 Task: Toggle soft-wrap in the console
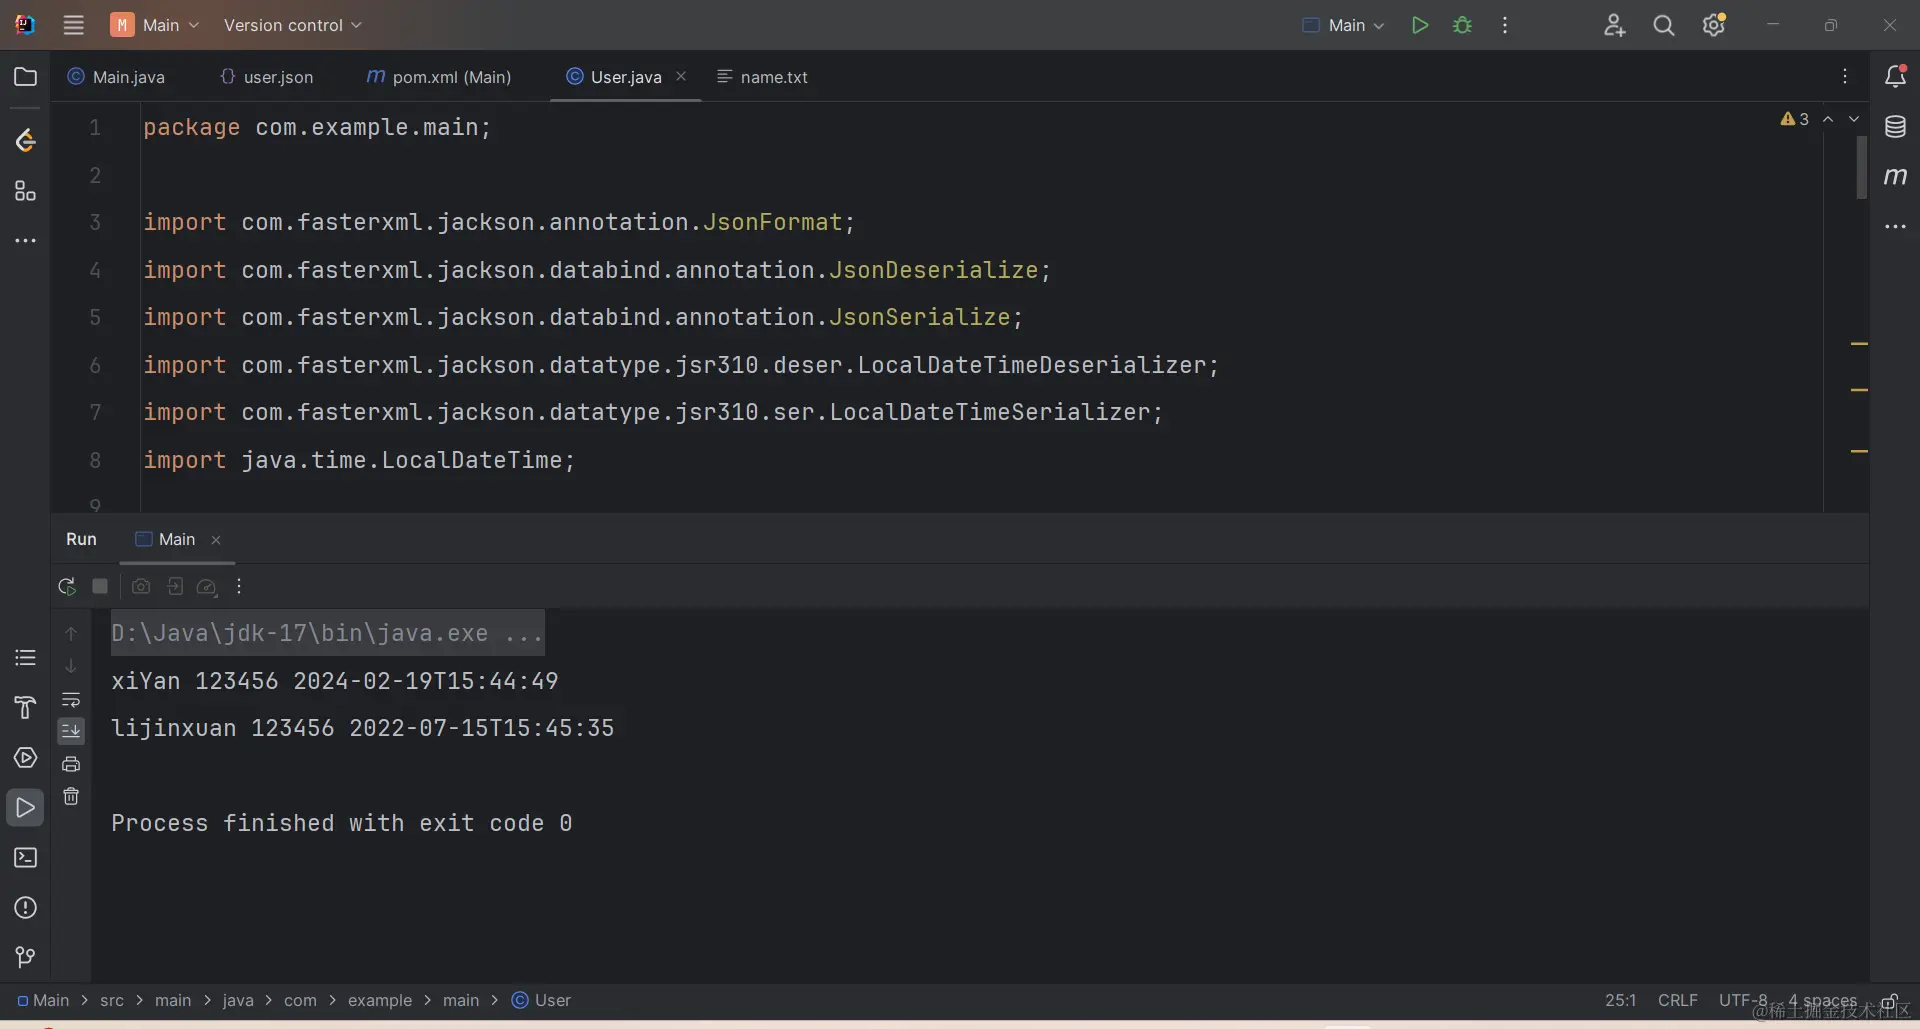tap(71, 699)
